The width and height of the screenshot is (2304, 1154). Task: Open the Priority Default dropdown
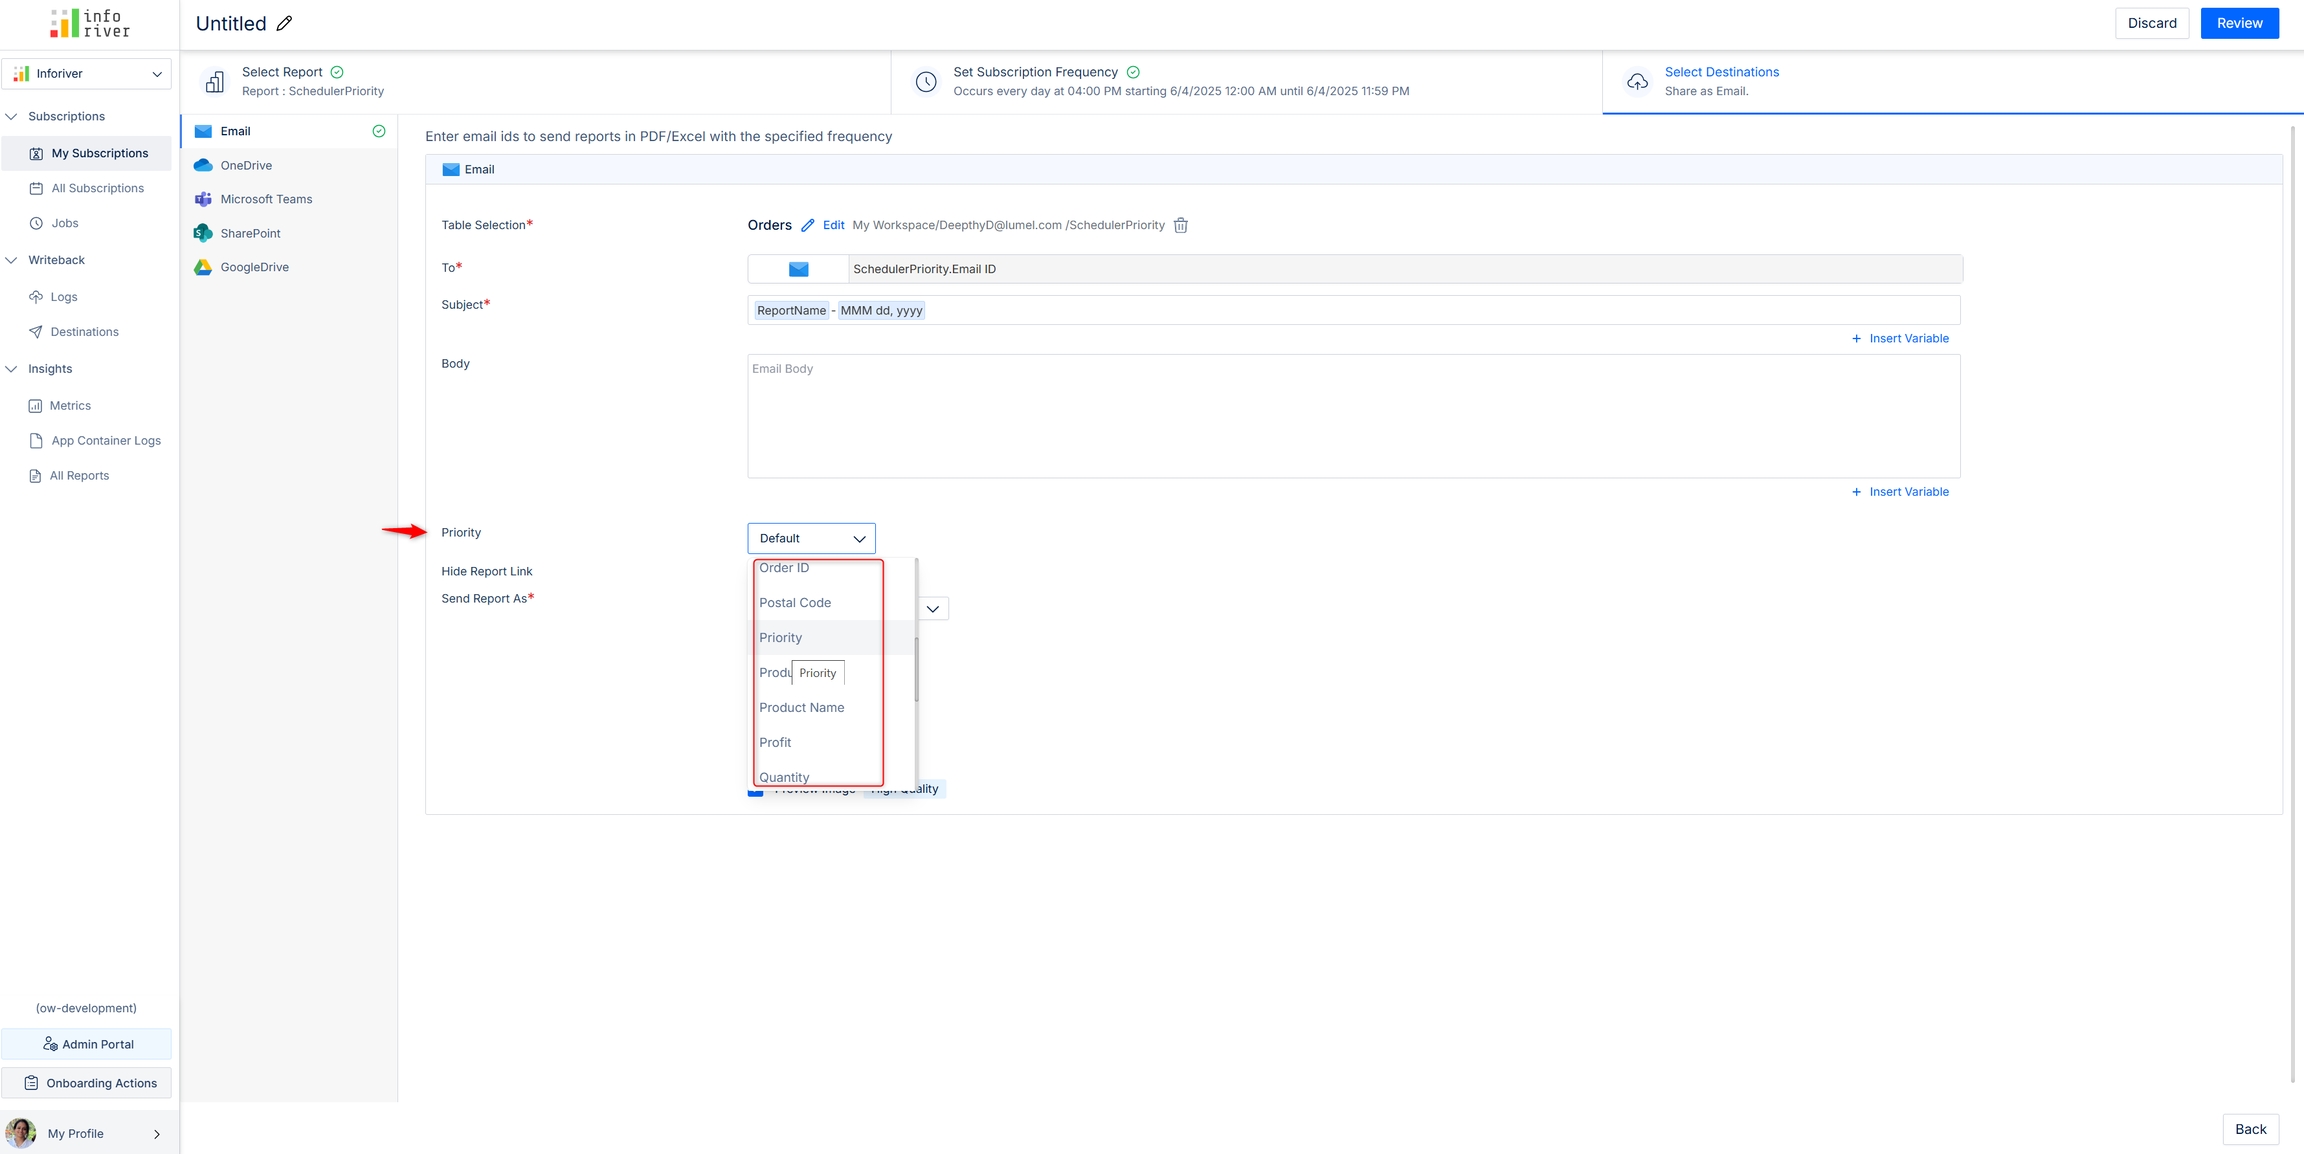pos(811,538)
